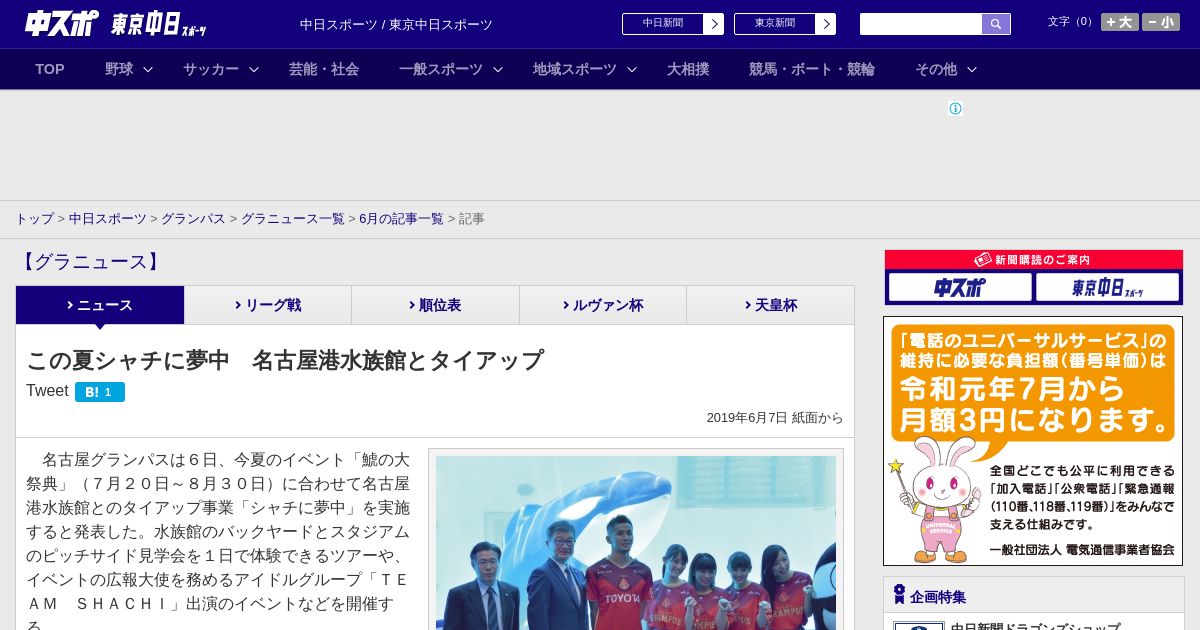Open the article photo of Grampus event
This screenshot has height=630, width=1200.
[636, 542]
